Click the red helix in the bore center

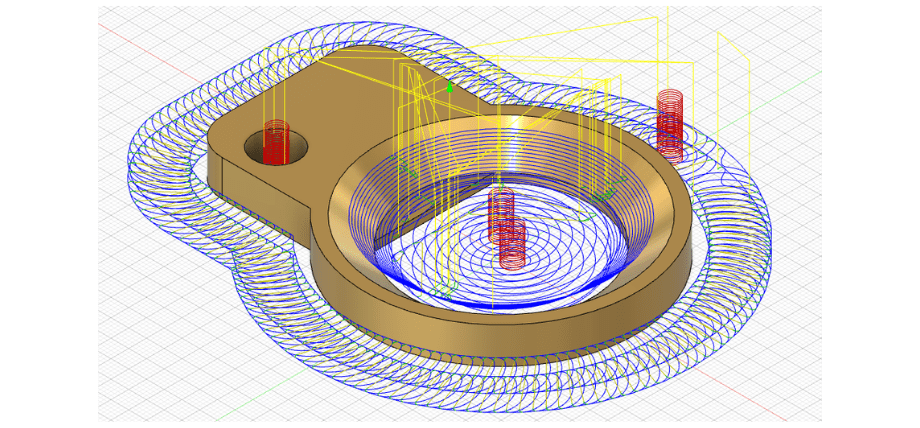[x=508, y=228]
